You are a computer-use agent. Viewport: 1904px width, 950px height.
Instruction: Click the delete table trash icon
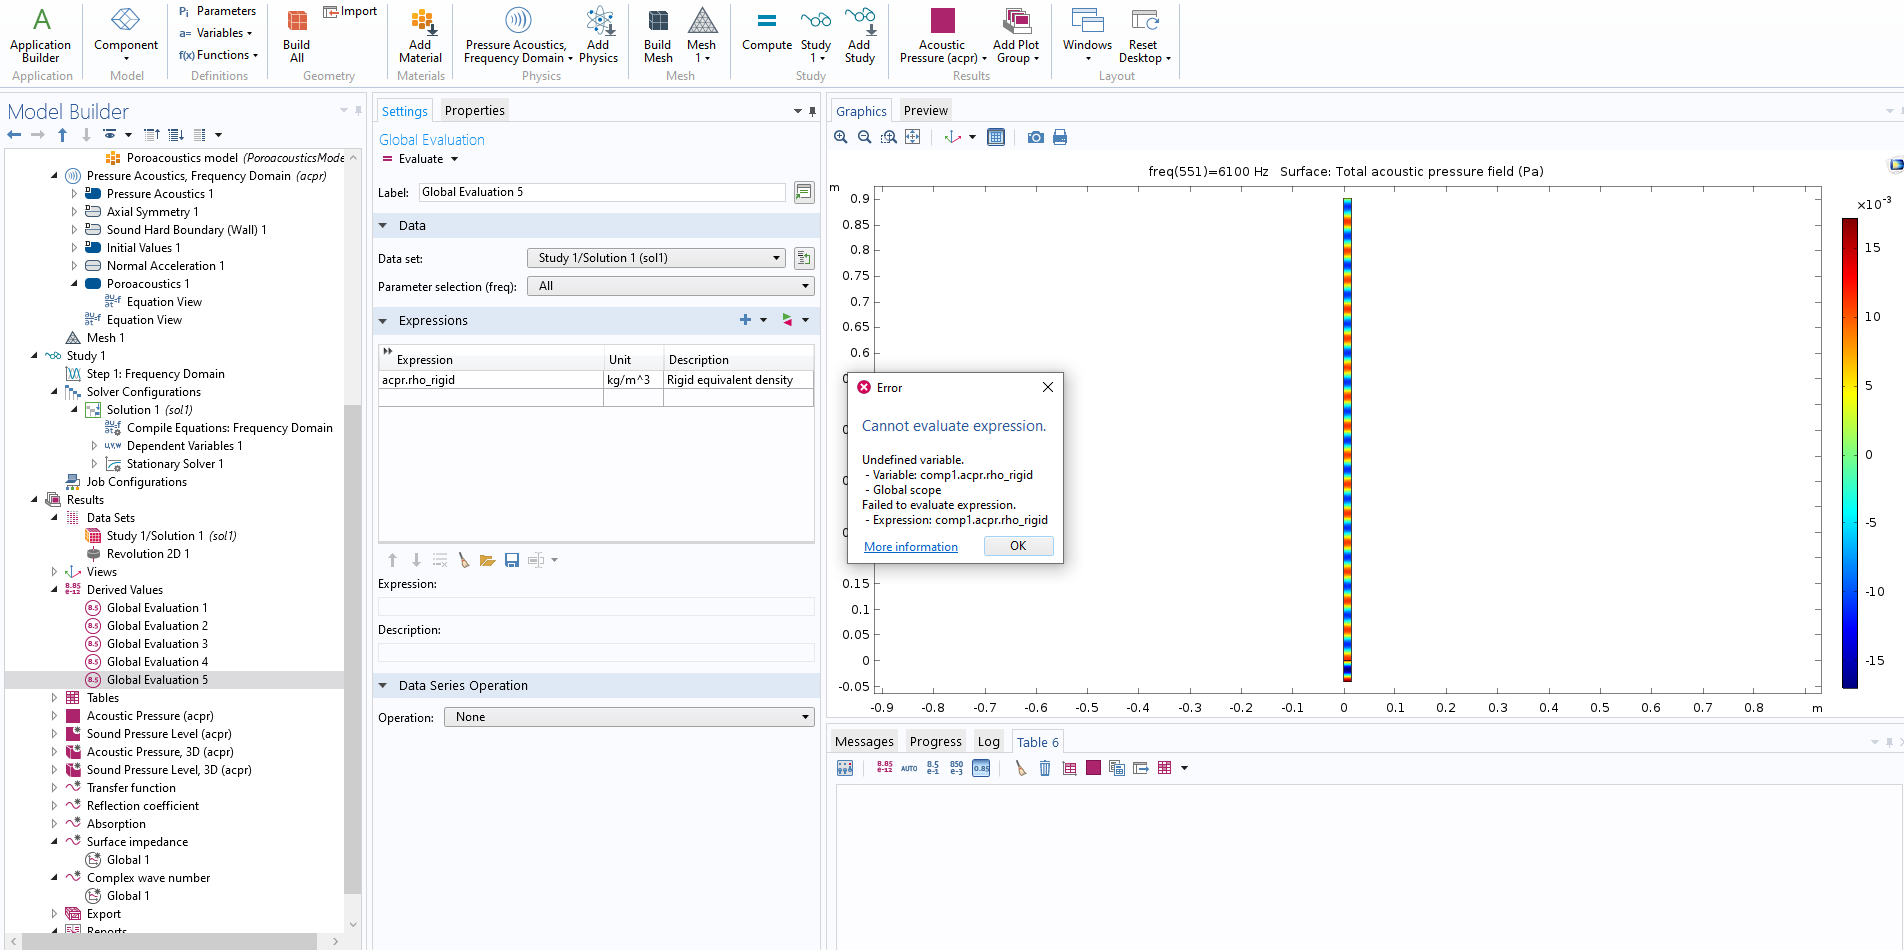1045,768
